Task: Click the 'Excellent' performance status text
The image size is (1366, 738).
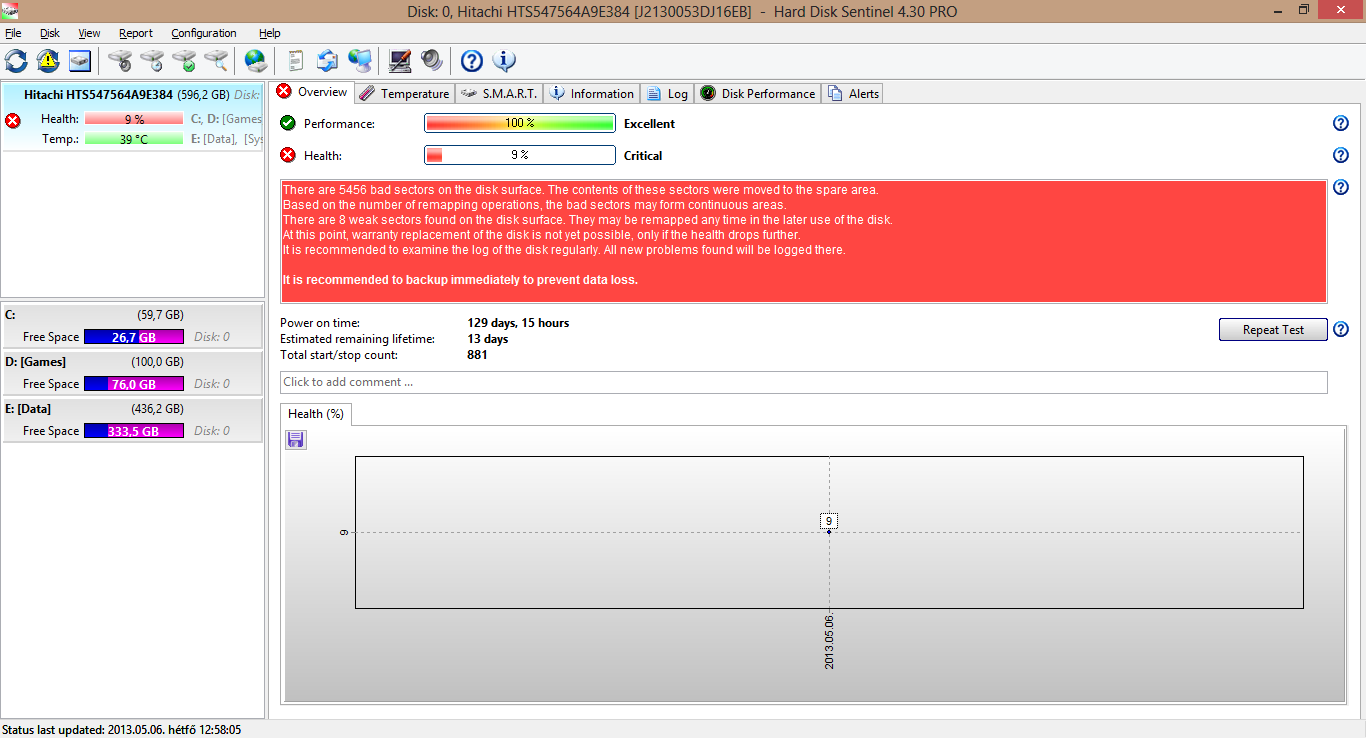Action: coord(649,124)
